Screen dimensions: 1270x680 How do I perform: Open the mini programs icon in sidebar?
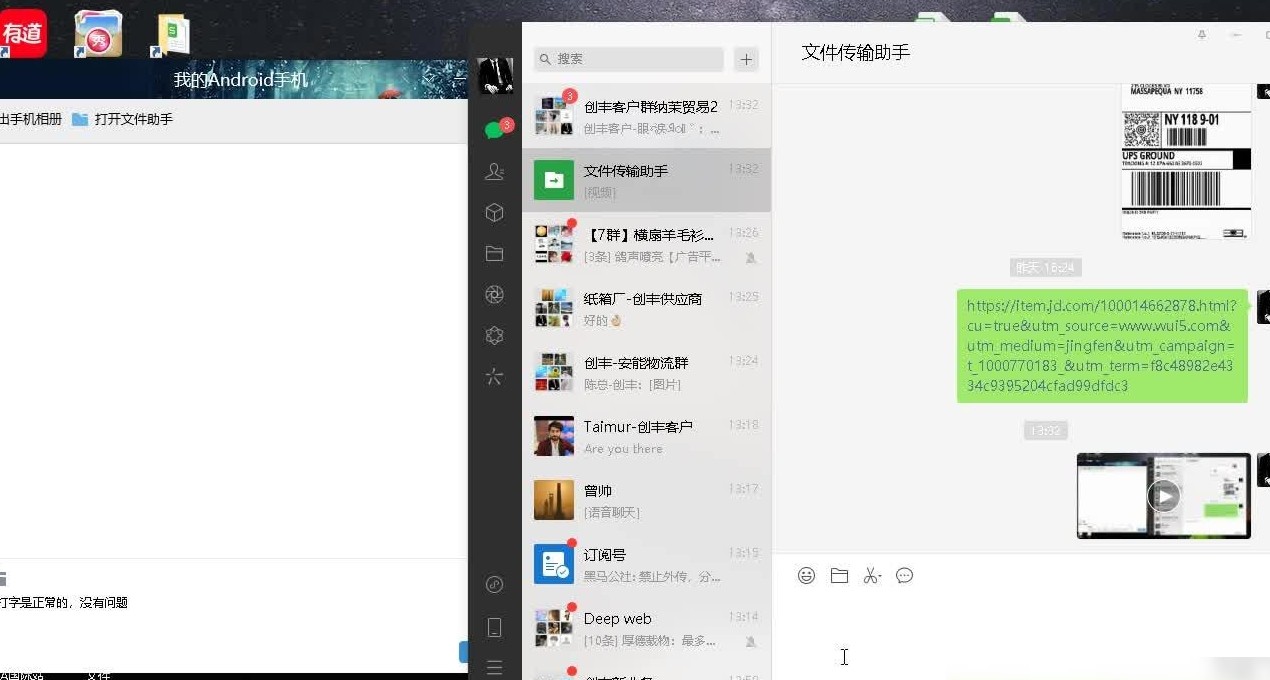(494, 585)
